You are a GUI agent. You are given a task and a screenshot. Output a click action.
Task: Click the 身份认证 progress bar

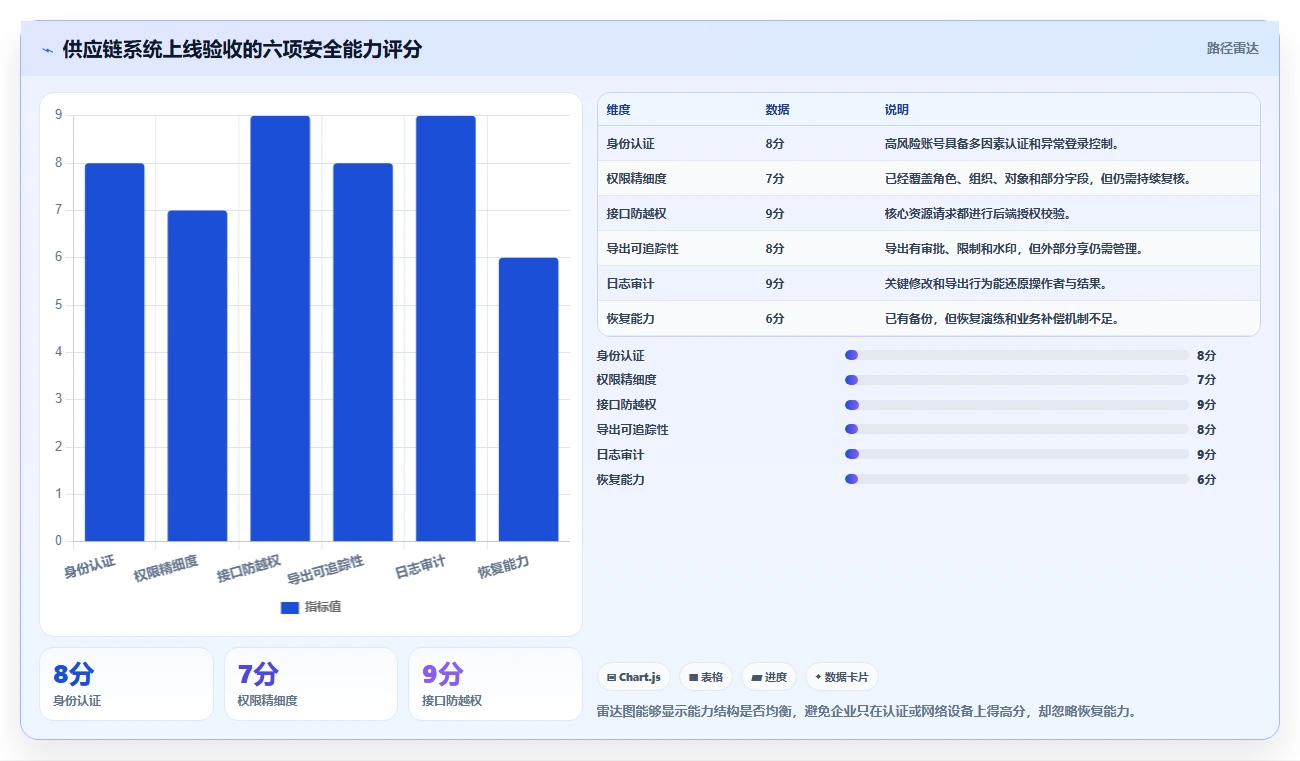click(x=1017, y=355)
